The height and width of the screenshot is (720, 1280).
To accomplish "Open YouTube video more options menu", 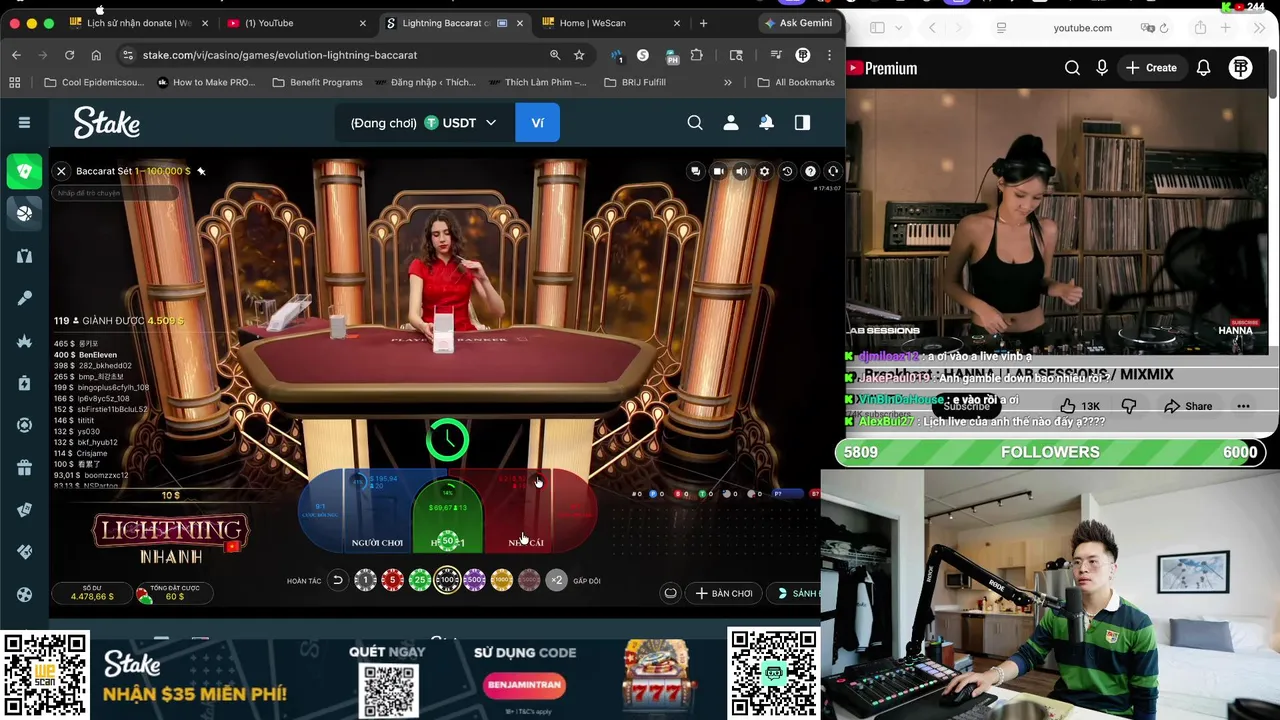I will (1243, 406).
